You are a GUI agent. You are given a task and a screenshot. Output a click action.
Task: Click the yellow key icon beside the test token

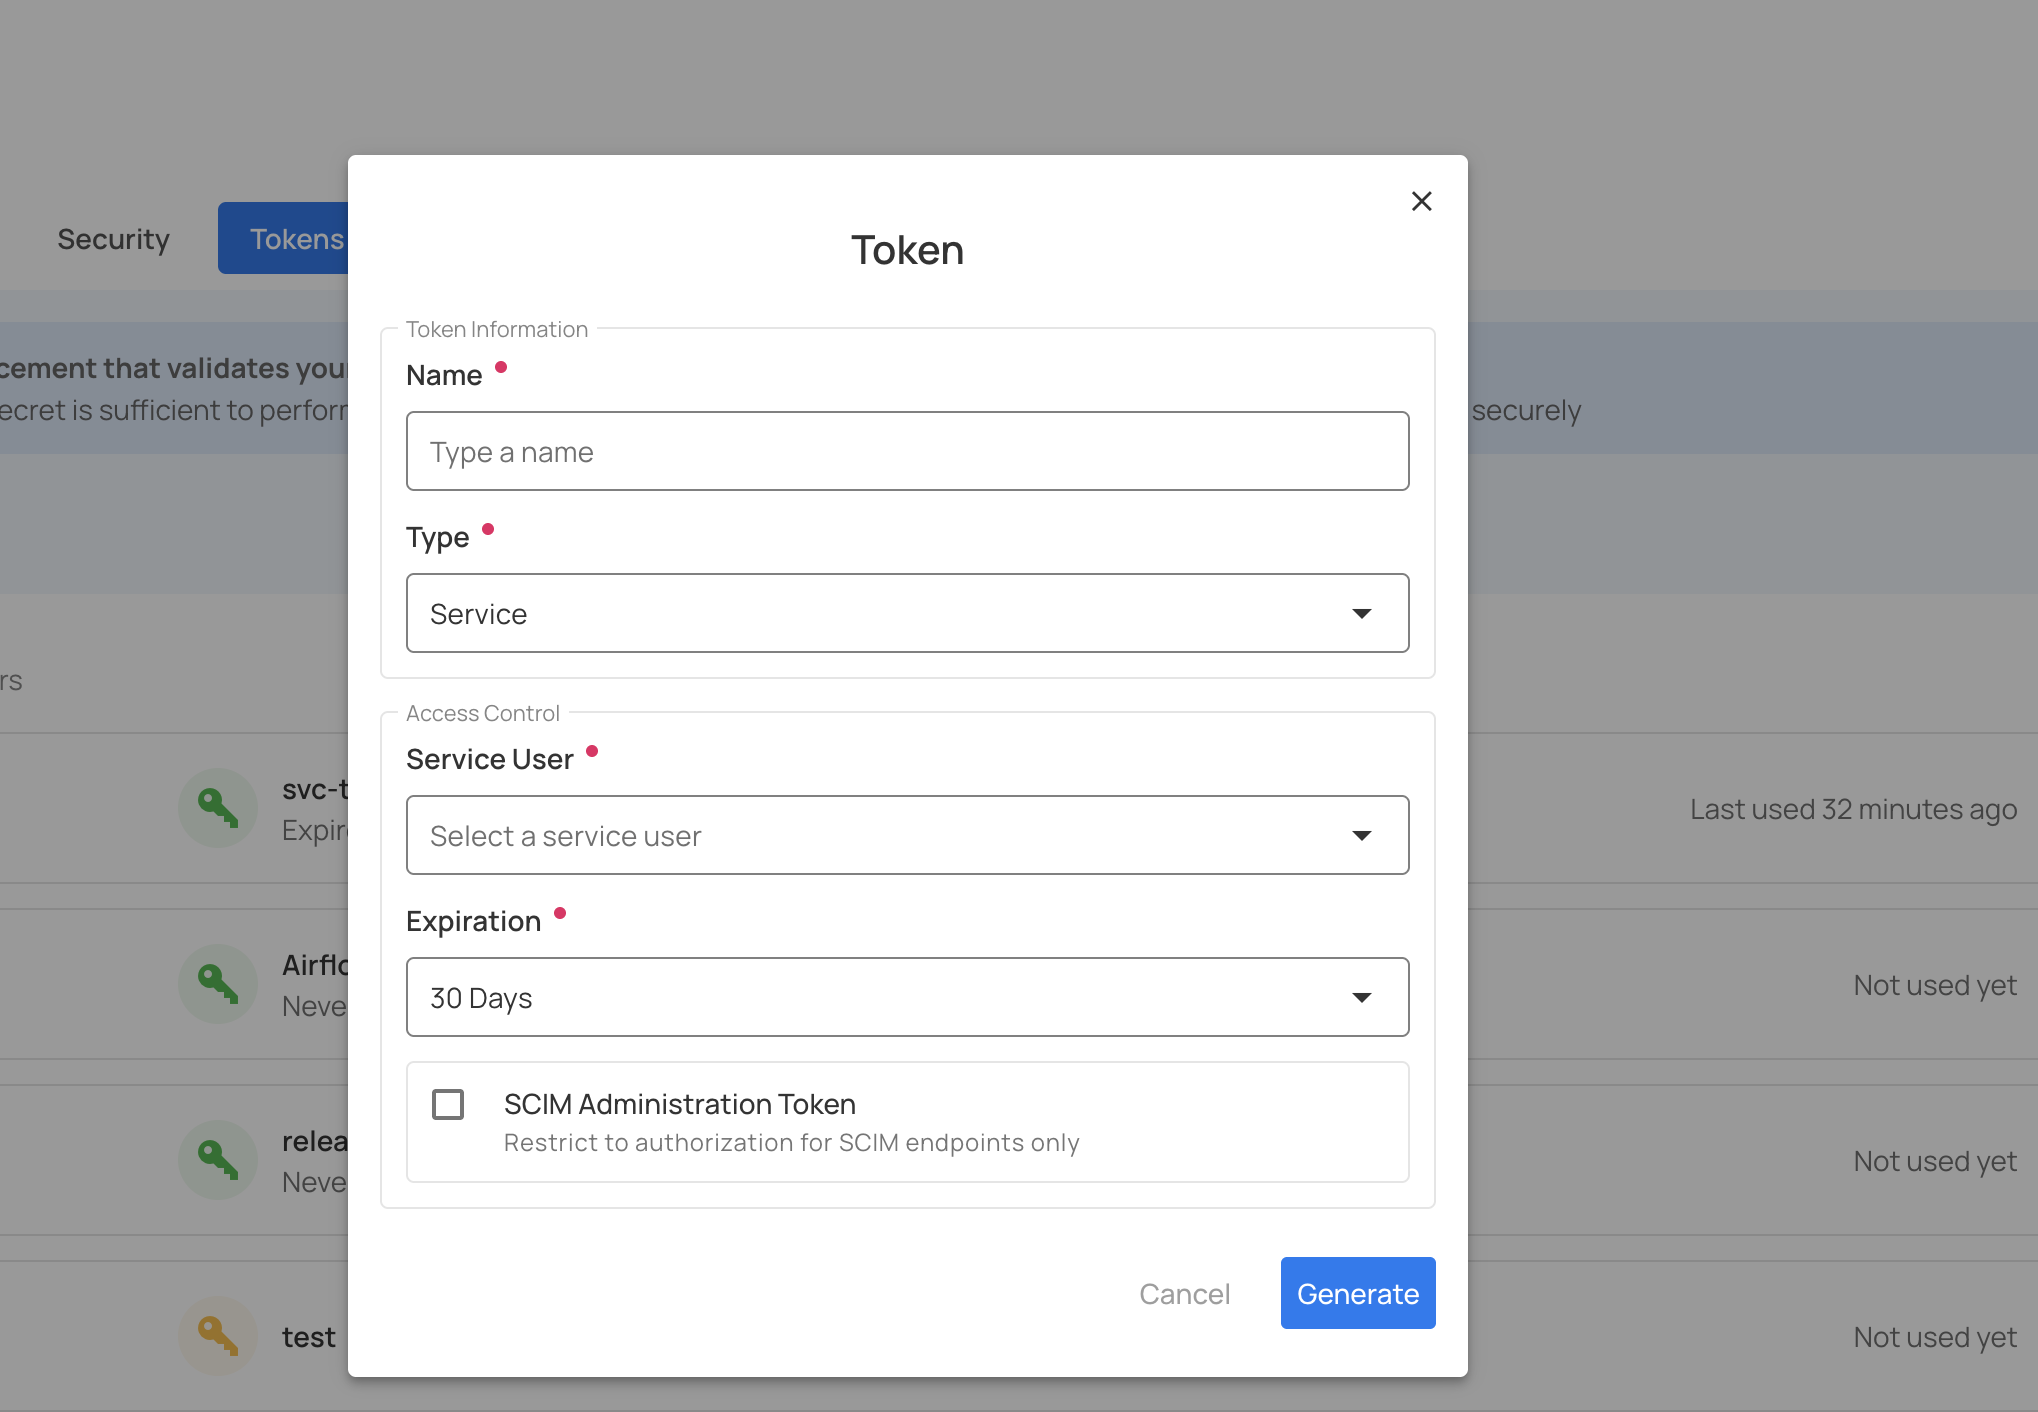click(218, 1336)
